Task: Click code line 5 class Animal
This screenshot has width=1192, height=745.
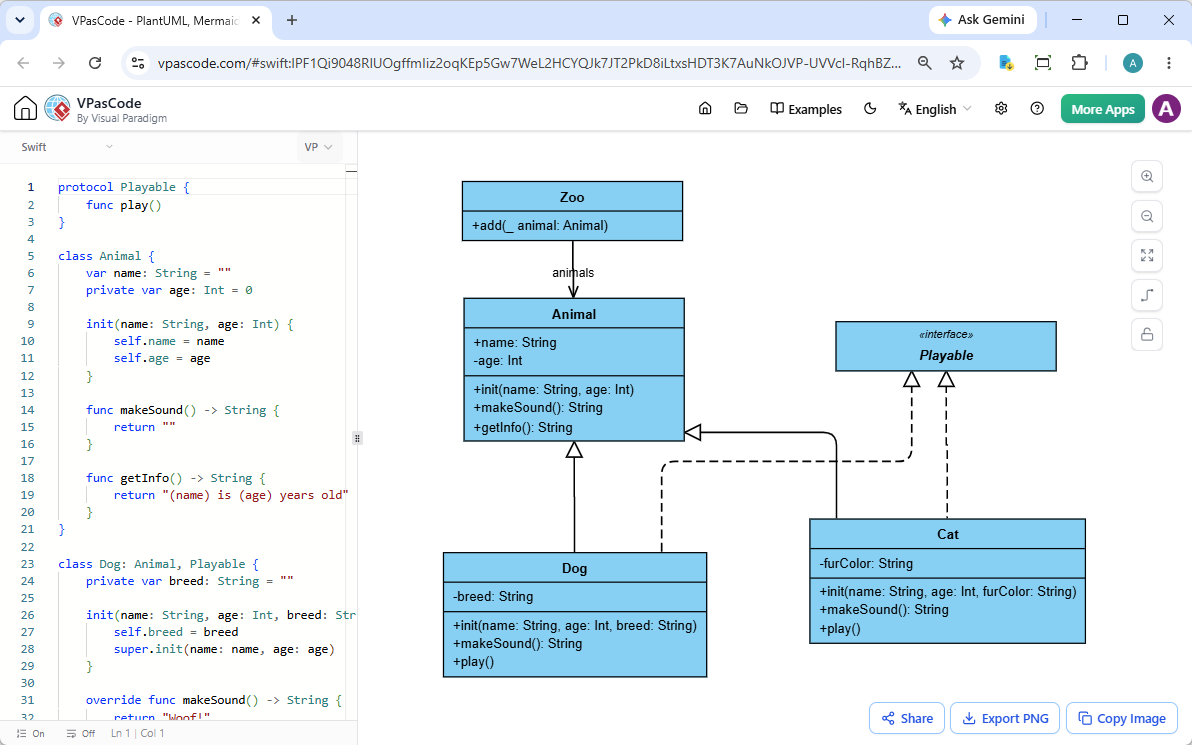Action: [106, 256]
